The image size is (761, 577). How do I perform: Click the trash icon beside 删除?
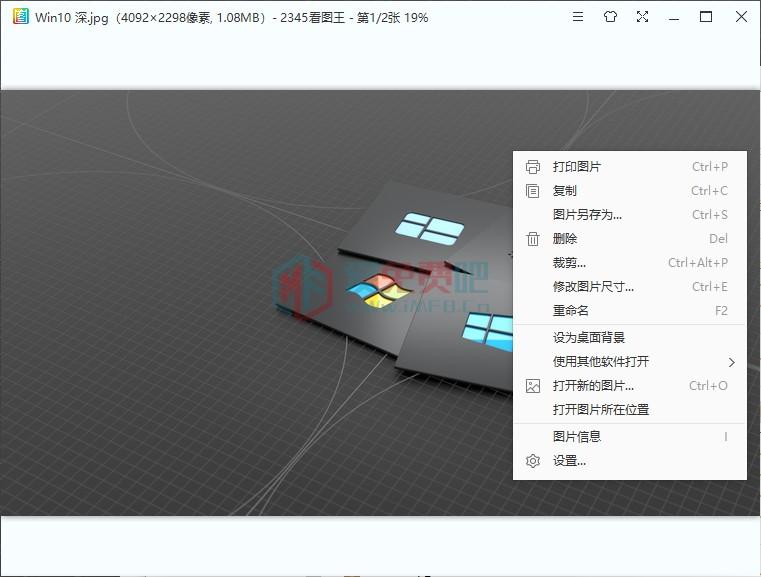click(x=532, y=239)
